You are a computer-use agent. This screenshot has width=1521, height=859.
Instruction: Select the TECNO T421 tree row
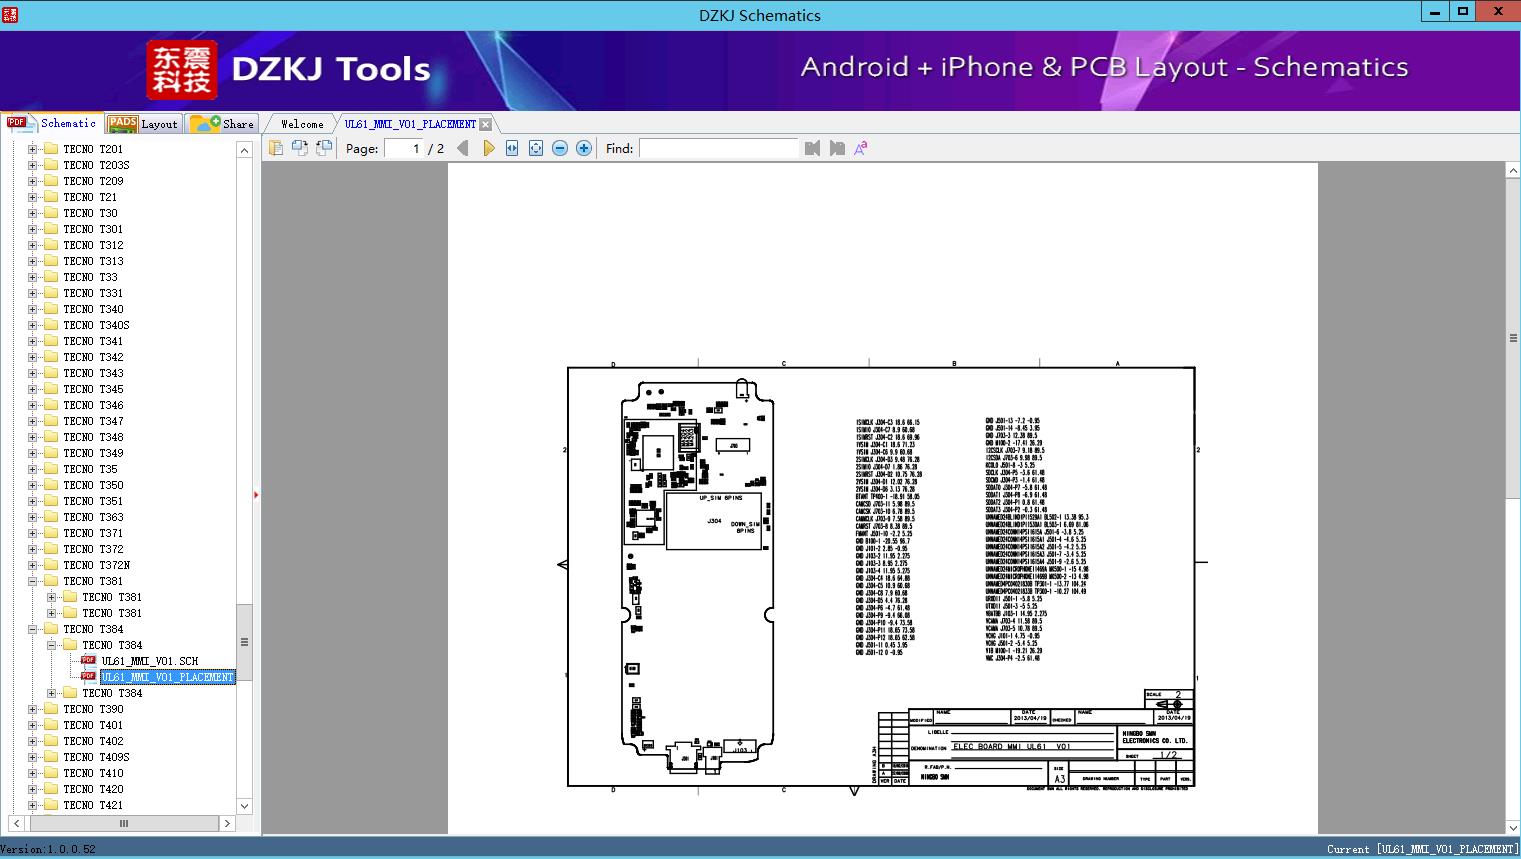coord(93,805)
